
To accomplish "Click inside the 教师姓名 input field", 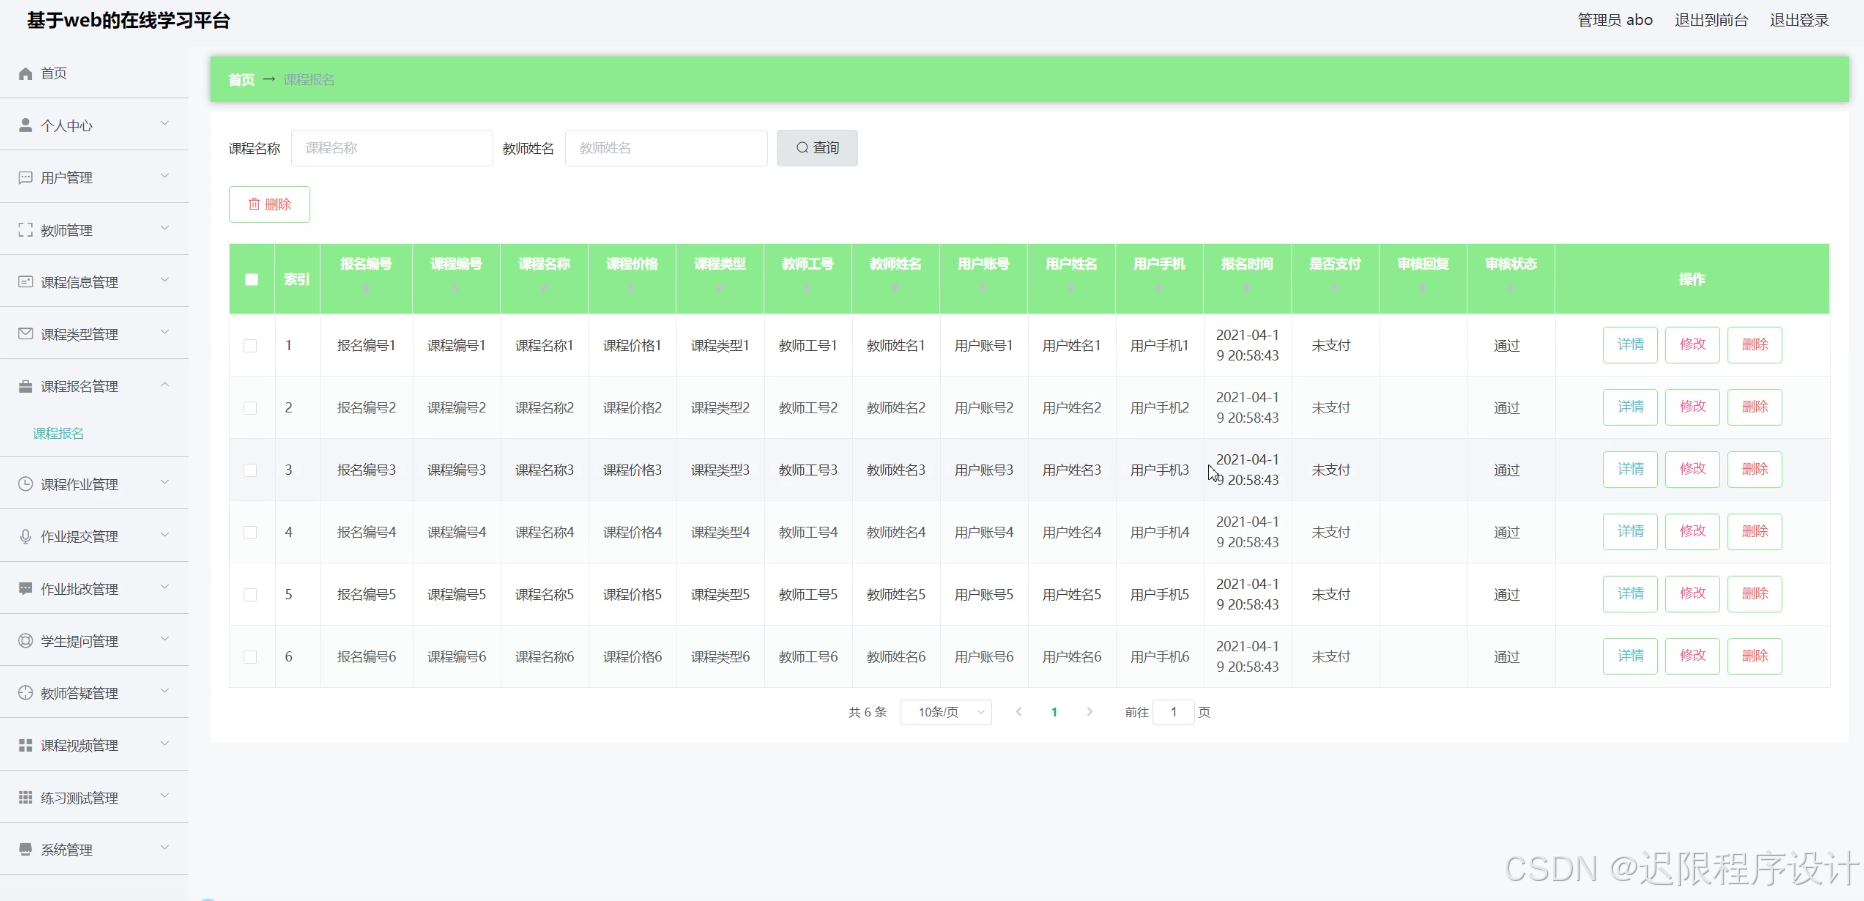I will (666, 147).
